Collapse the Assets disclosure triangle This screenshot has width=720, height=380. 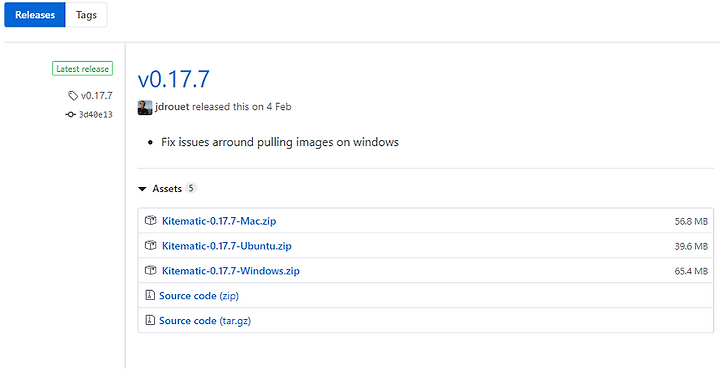coord(142,189)
